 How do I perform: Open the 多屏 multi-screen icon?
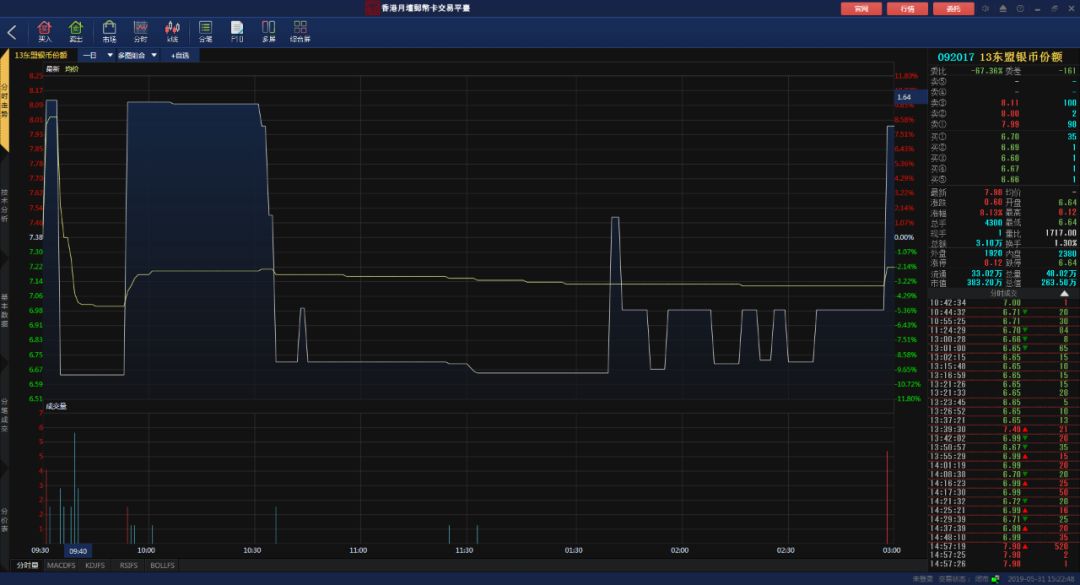(269, 31)
